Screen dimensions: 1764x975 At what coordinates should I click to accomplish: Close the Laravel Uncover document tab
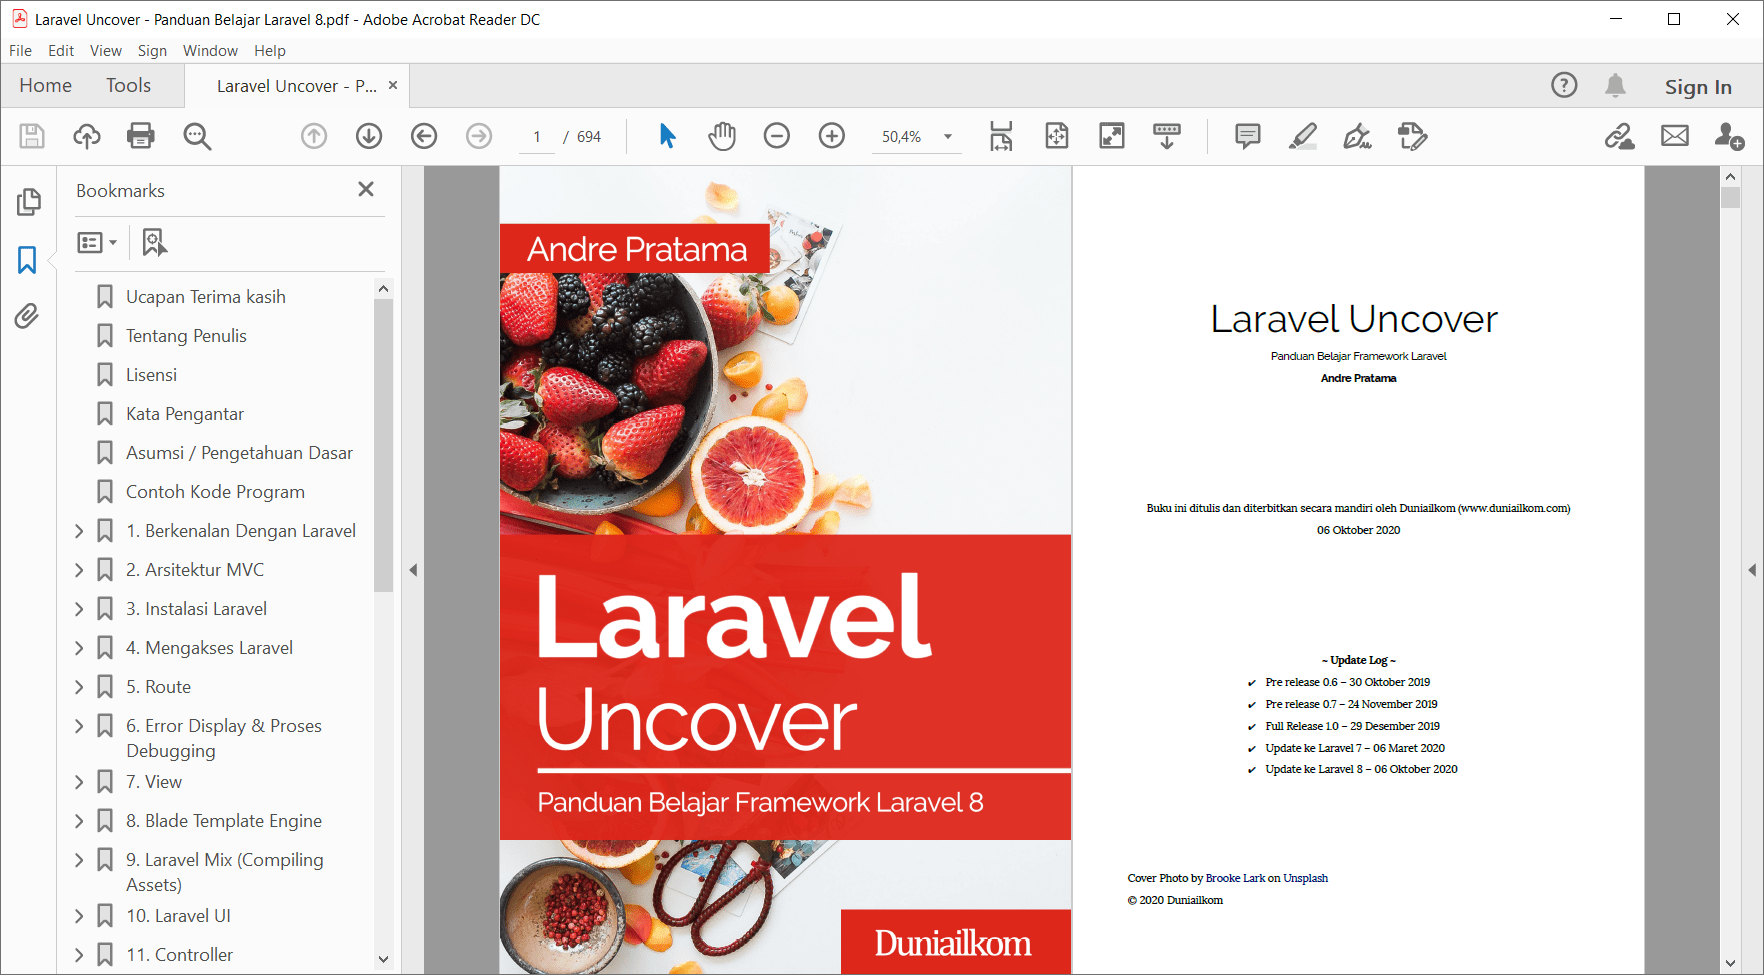coord(393,85)
